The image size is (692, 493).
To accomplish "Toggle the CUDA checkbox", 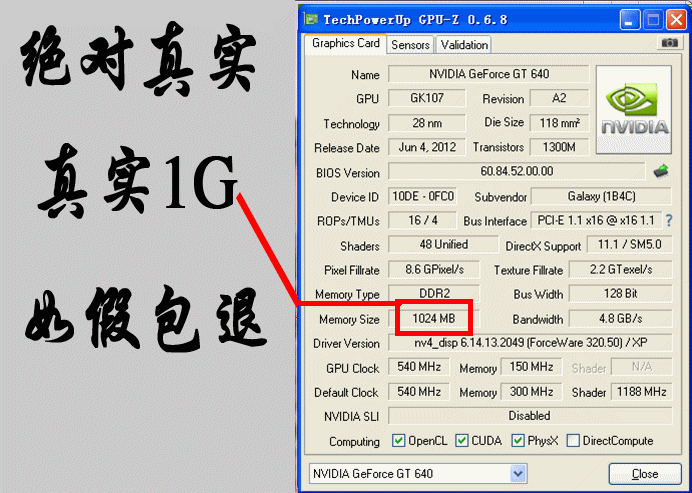I will (462, 440).
